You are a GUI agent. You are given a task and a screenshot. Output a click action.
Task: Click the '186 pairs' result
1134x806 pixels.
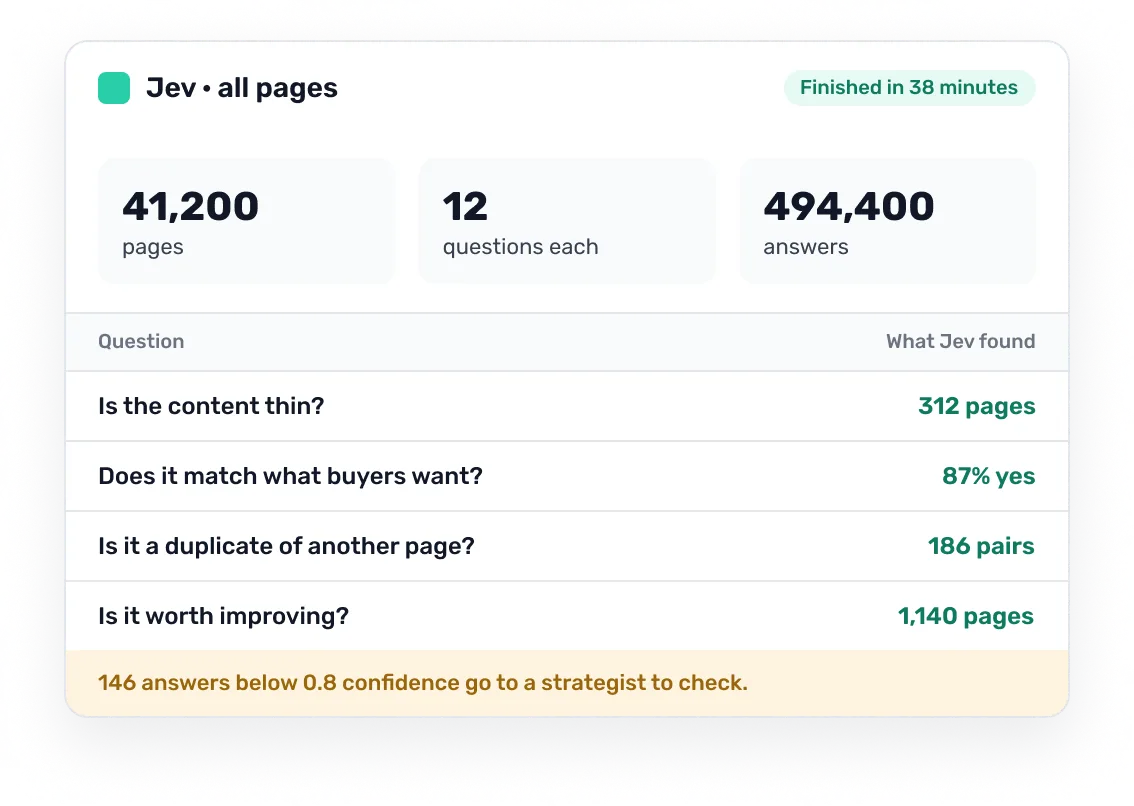pyautogui.click(x=981, y=546)
